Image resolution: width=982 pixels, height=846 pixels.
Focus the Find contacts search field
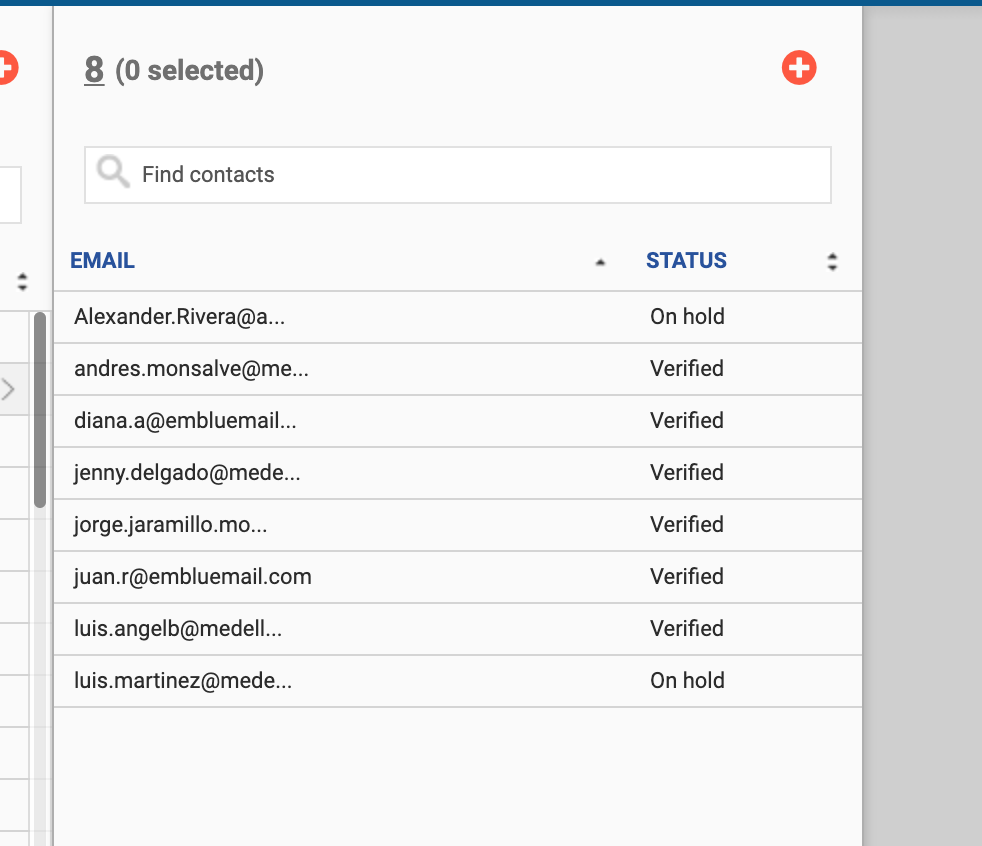pos(480,175)
